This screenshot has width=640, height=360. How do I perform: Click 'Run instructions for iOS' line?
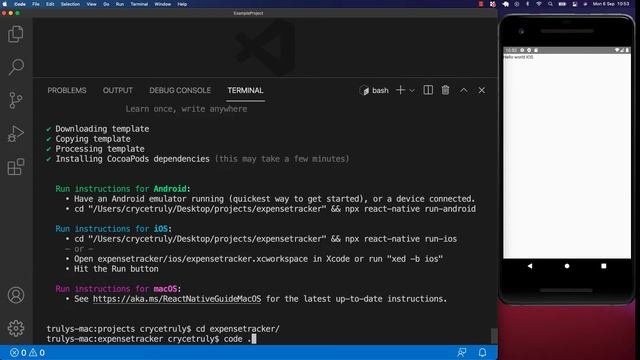(x=113, y=229)
